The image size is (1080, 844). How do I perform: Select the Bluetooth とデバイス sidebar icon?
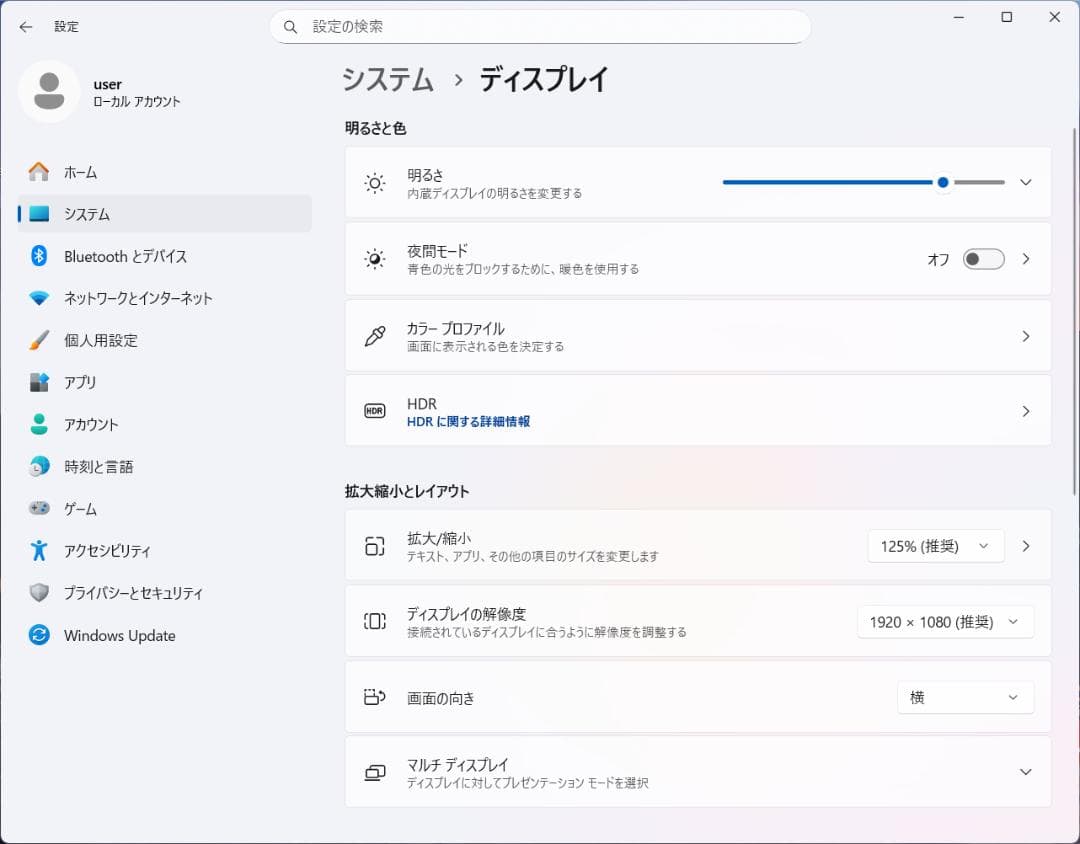(37, 256)
